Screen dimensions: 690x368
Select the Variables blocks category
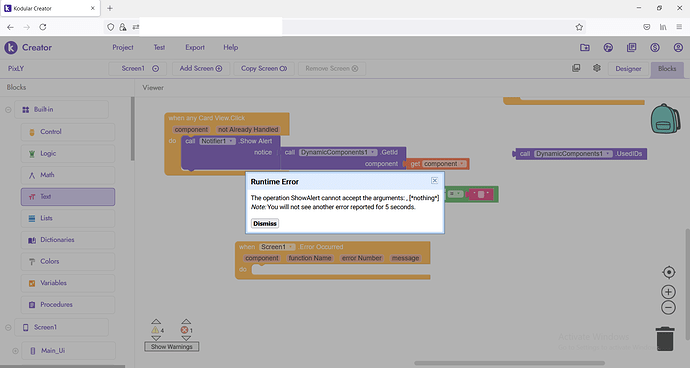[x=68, y=283]
